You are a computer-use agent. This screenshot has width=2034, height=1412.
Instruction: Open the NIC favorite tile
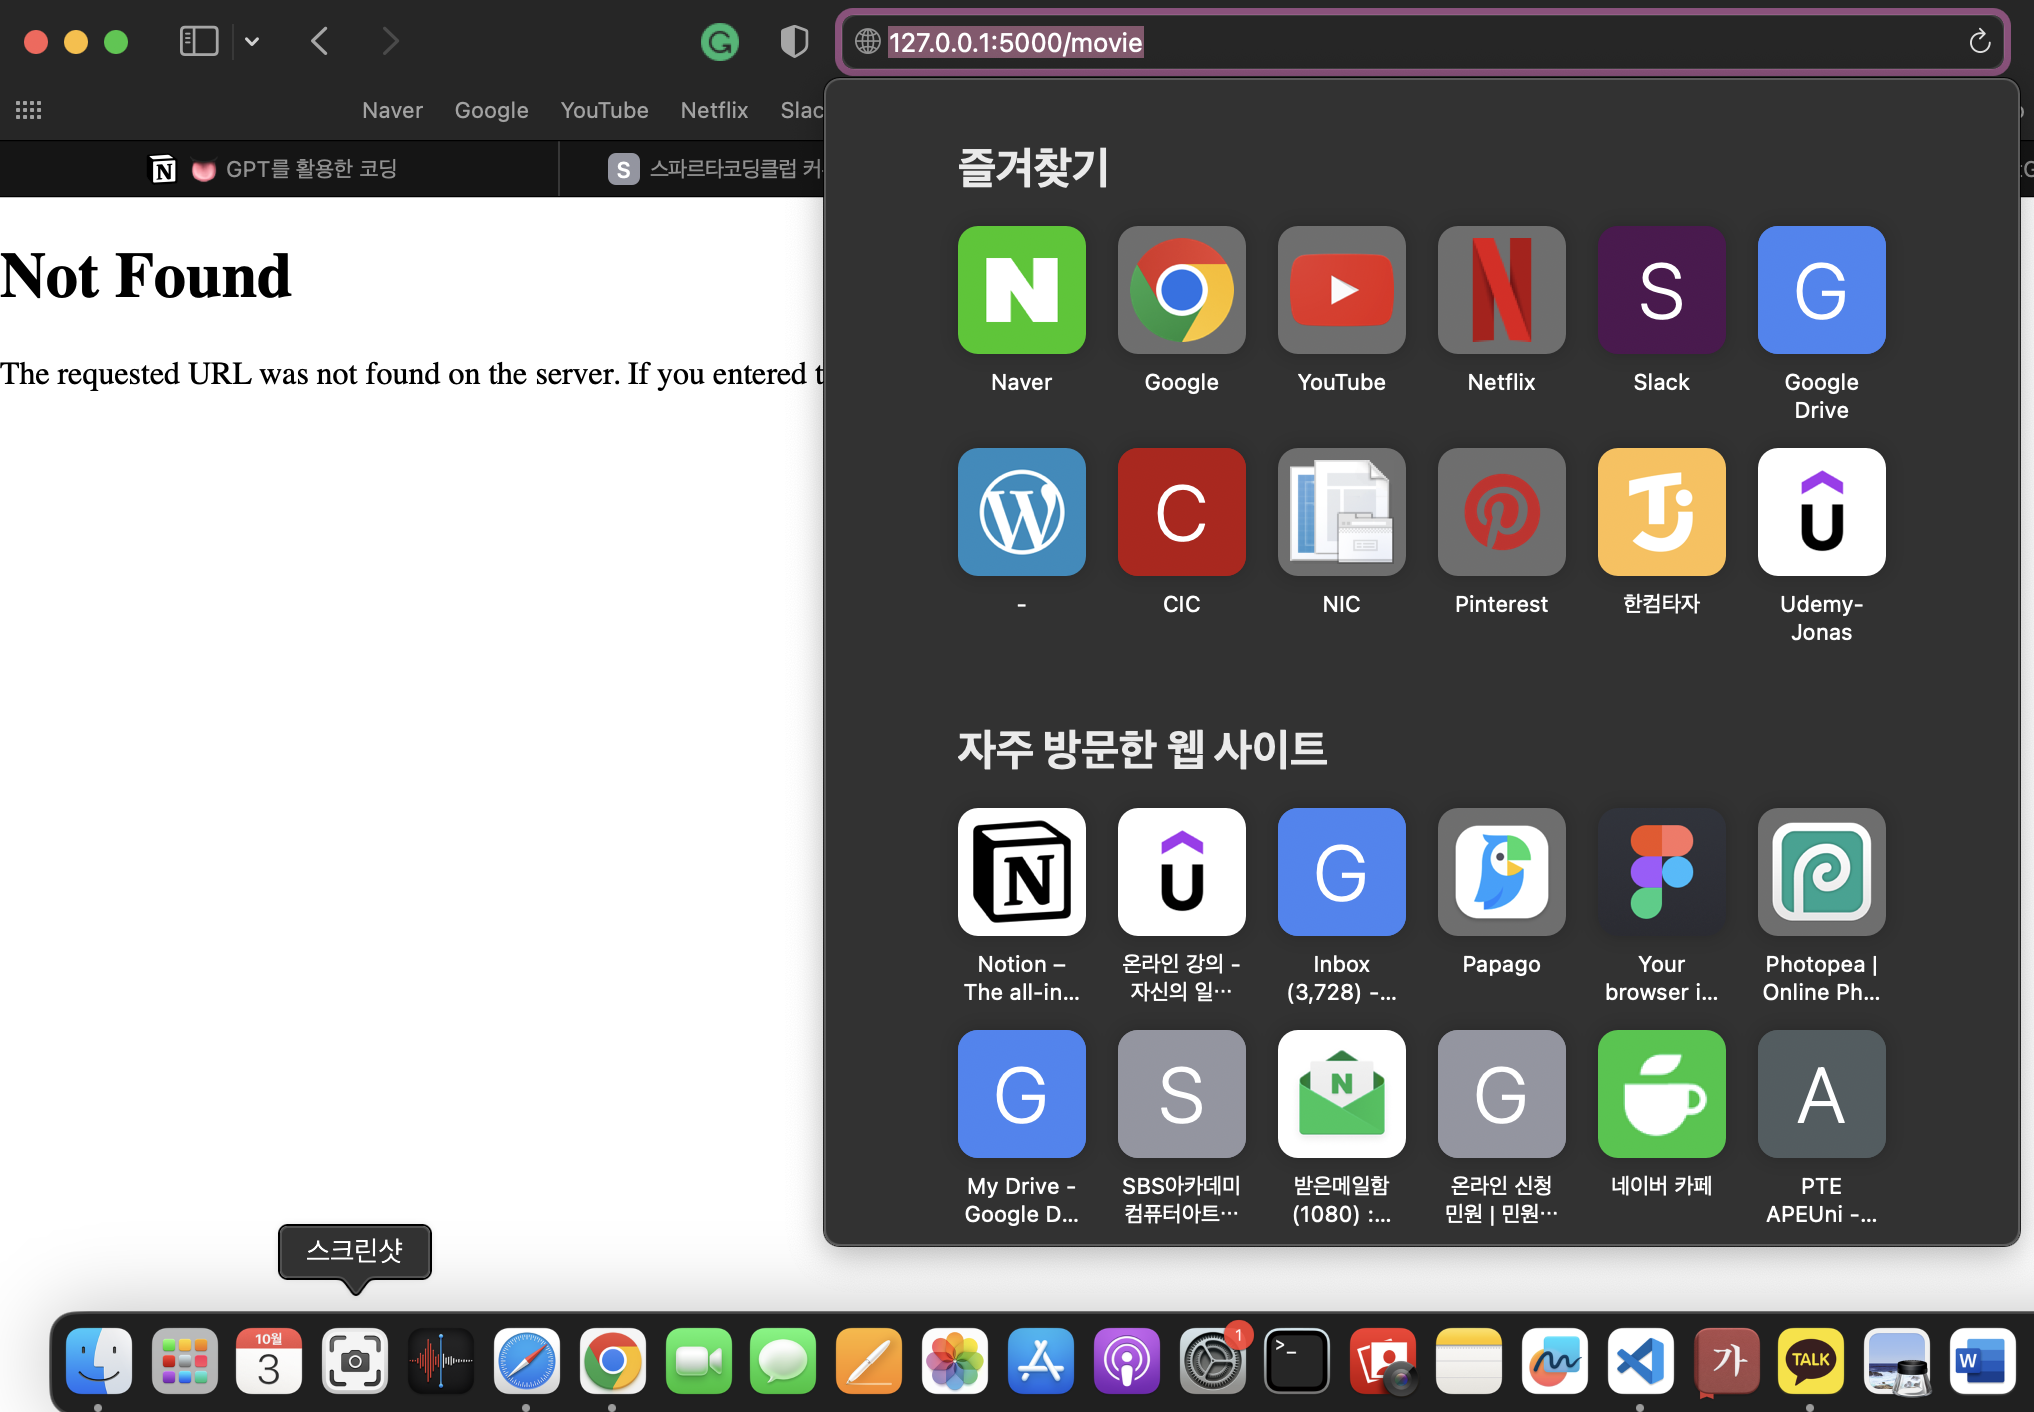coord(1341,512)
